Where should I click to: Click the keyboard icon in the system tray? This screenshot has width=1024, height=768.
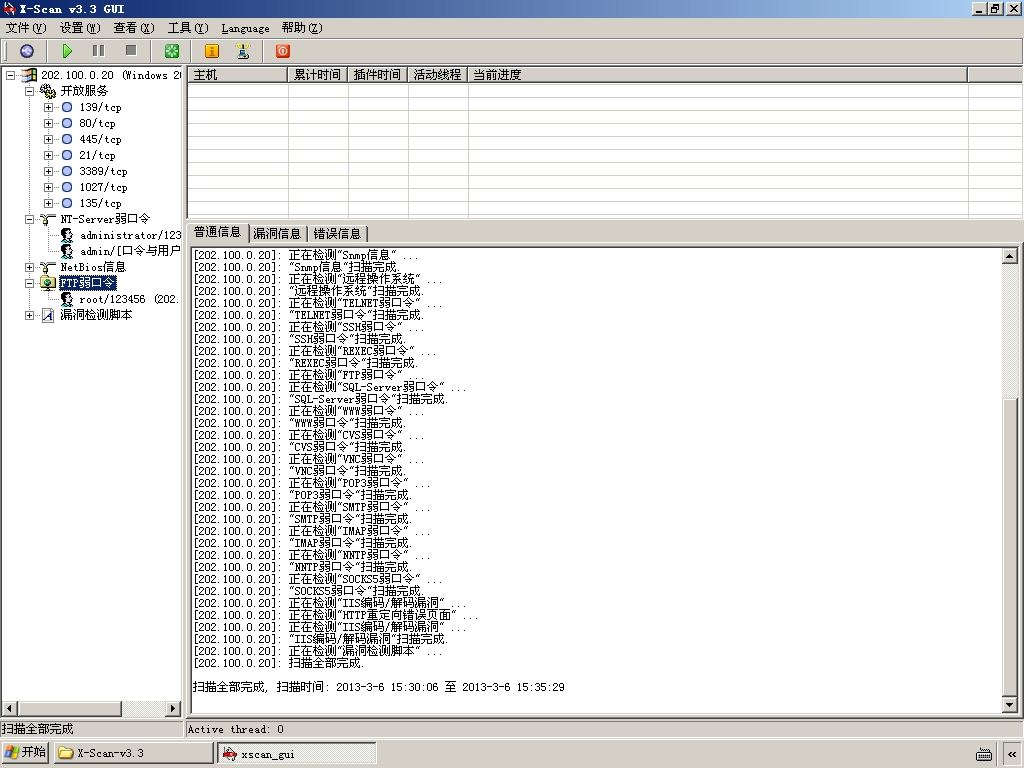click(x=984, y=754)
